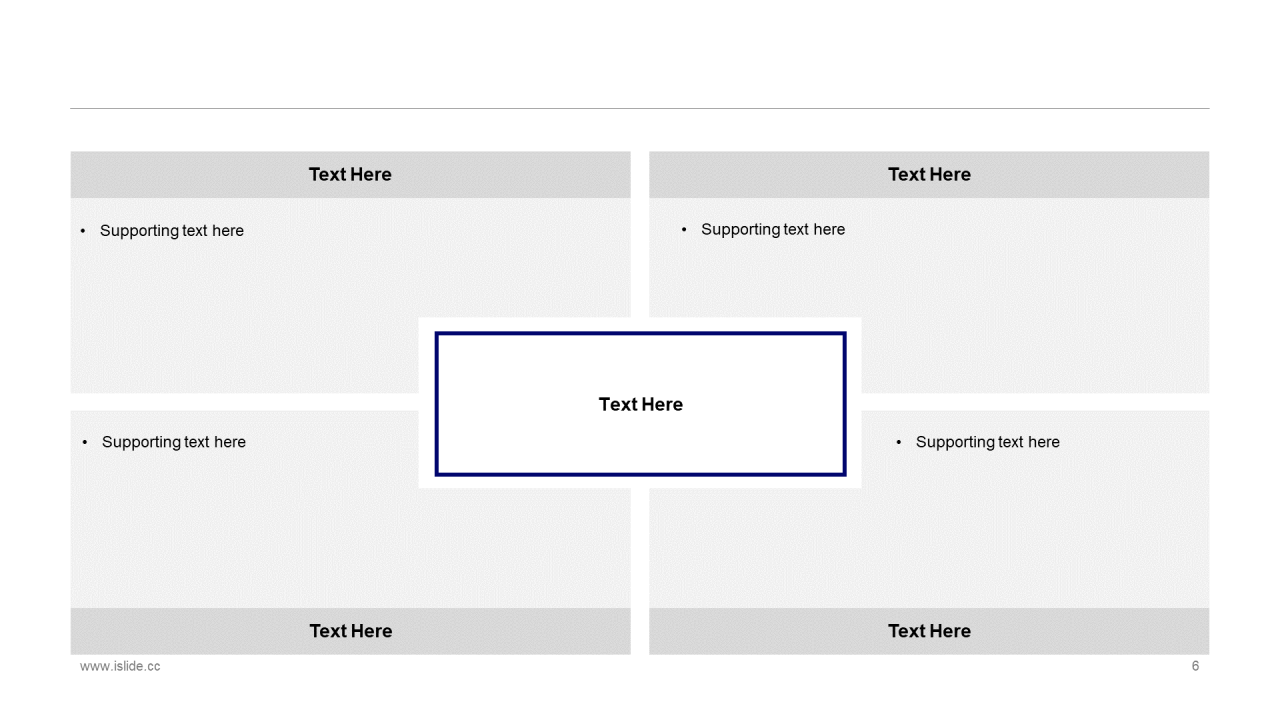This screenshot has height=720, width=1280.
Task: Select the top-left "Supporting text here" line
Action: coord(172,231)
